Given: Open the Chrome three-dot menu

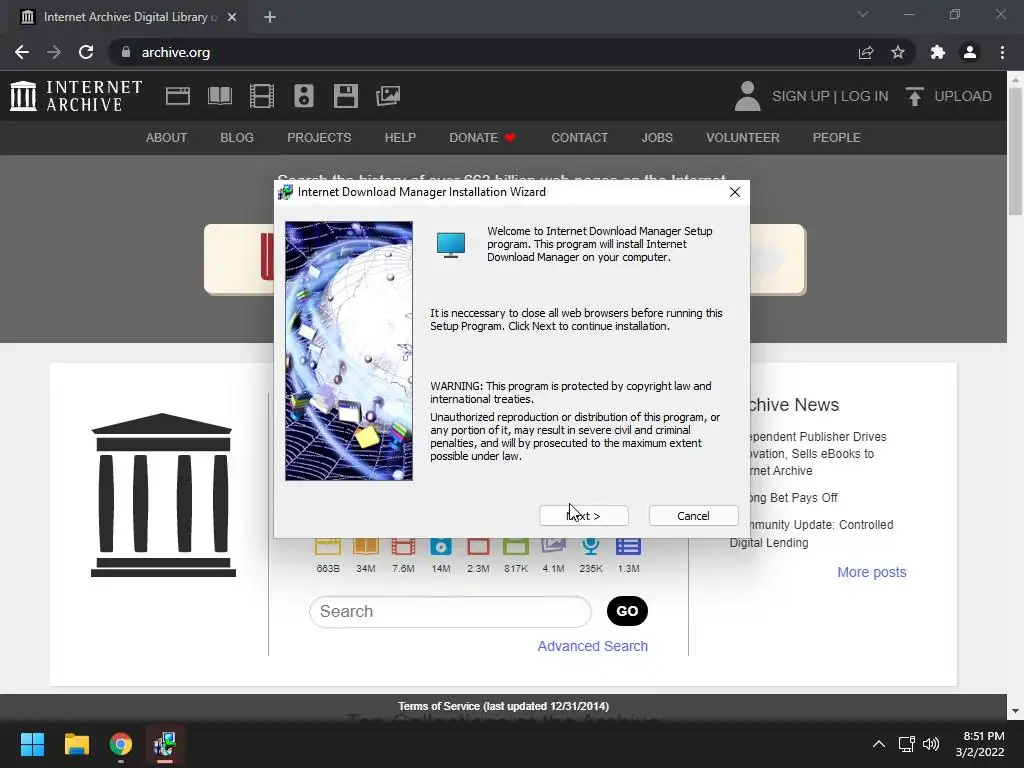Looking at the screenshot, I should [x=1002, y=52].
